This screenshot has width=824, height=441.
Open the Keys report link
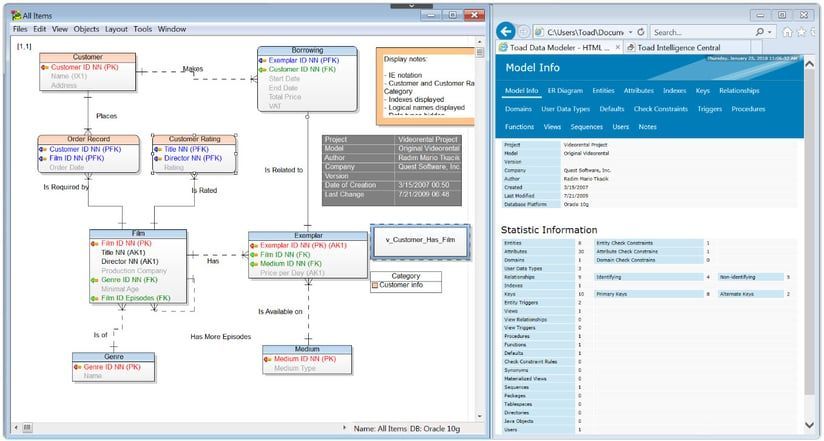703,90
